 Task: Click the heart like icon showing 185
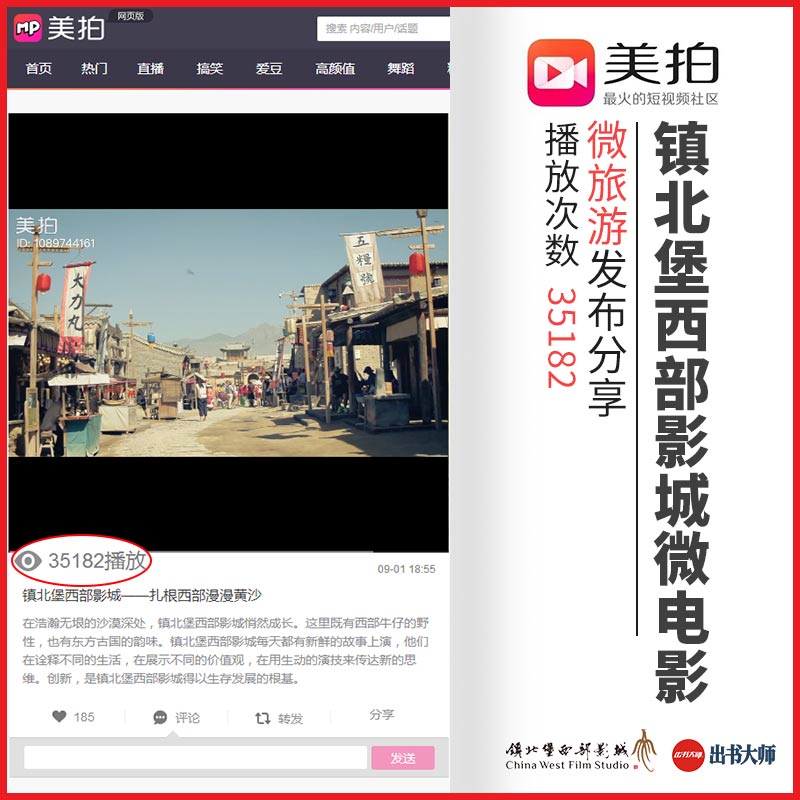(x=59, y=717)
